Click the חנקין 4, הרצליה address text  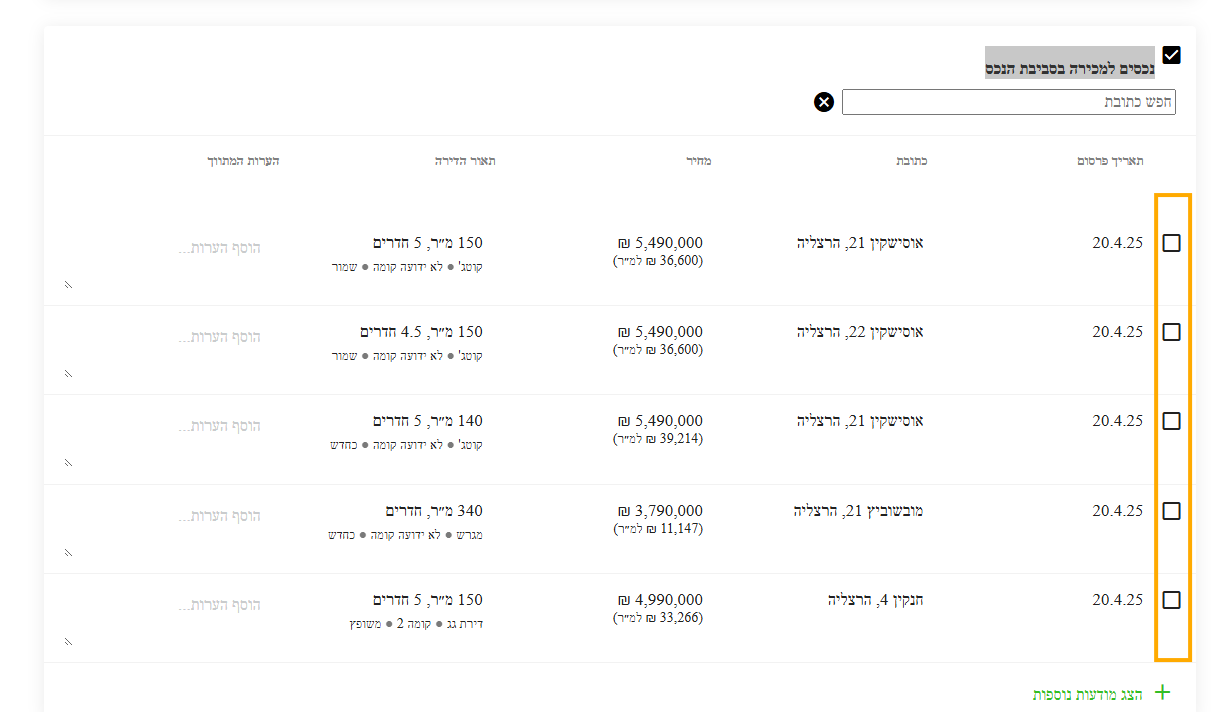(x=875, y=600)
